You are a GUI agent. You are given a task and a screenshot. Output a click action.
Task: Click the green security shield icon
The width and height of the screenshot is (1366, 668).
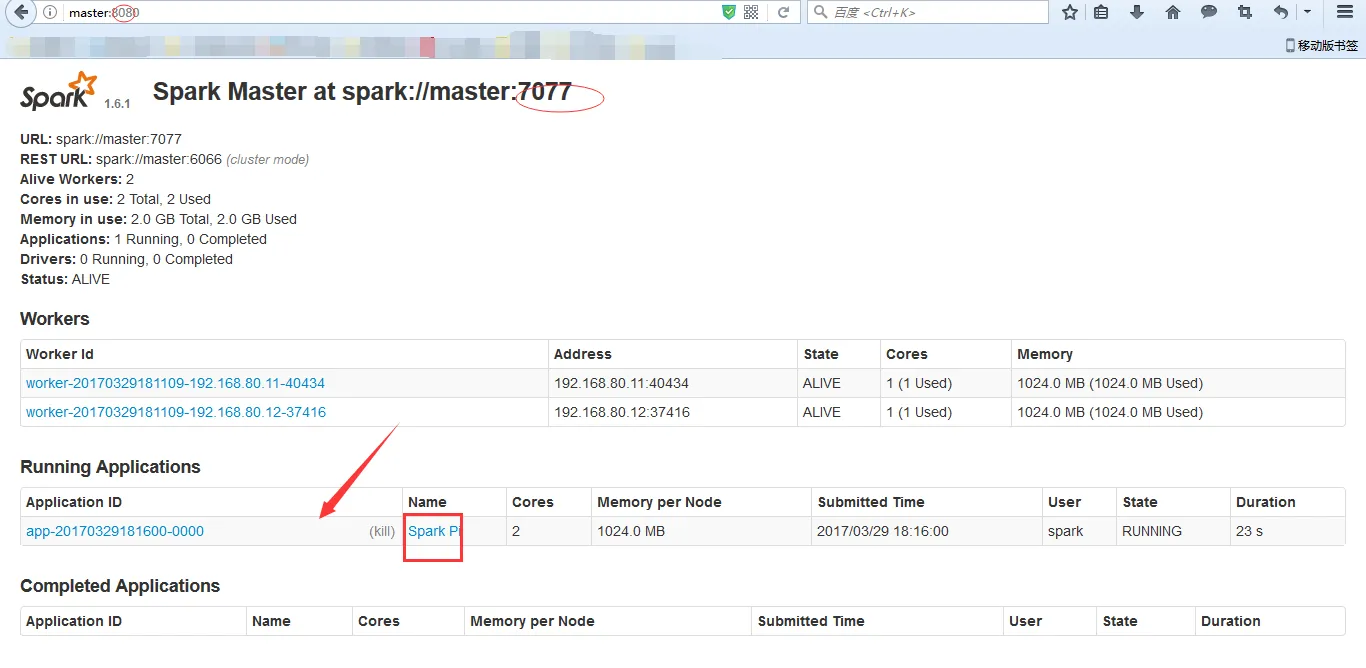click(729, 12)
